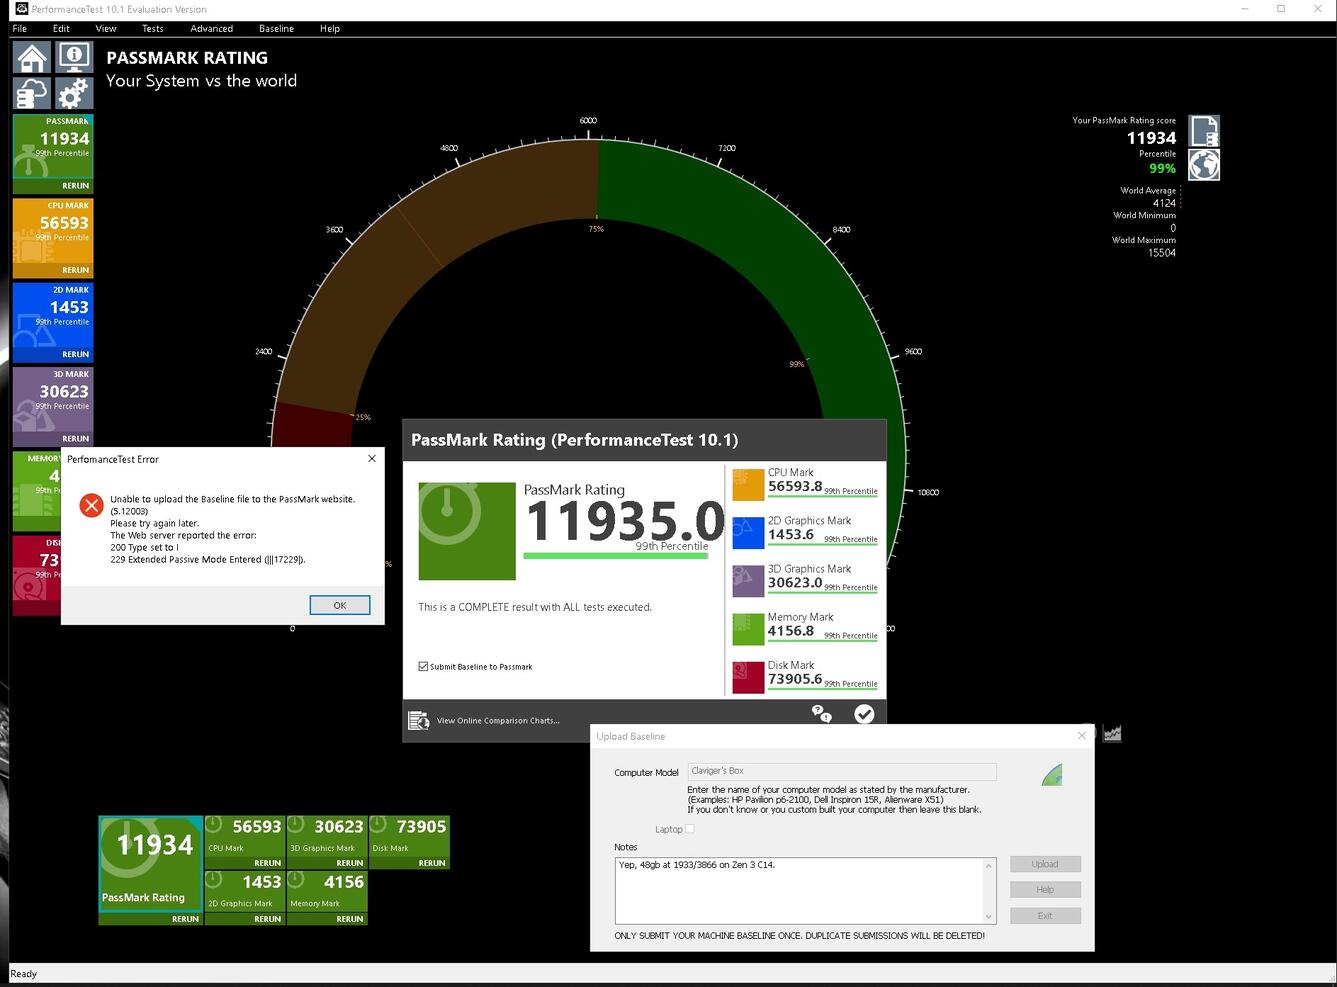The width and height of the screenshot is (1337, 987).
Task: Click the World Average value 4124
Action: point(1164,203)
